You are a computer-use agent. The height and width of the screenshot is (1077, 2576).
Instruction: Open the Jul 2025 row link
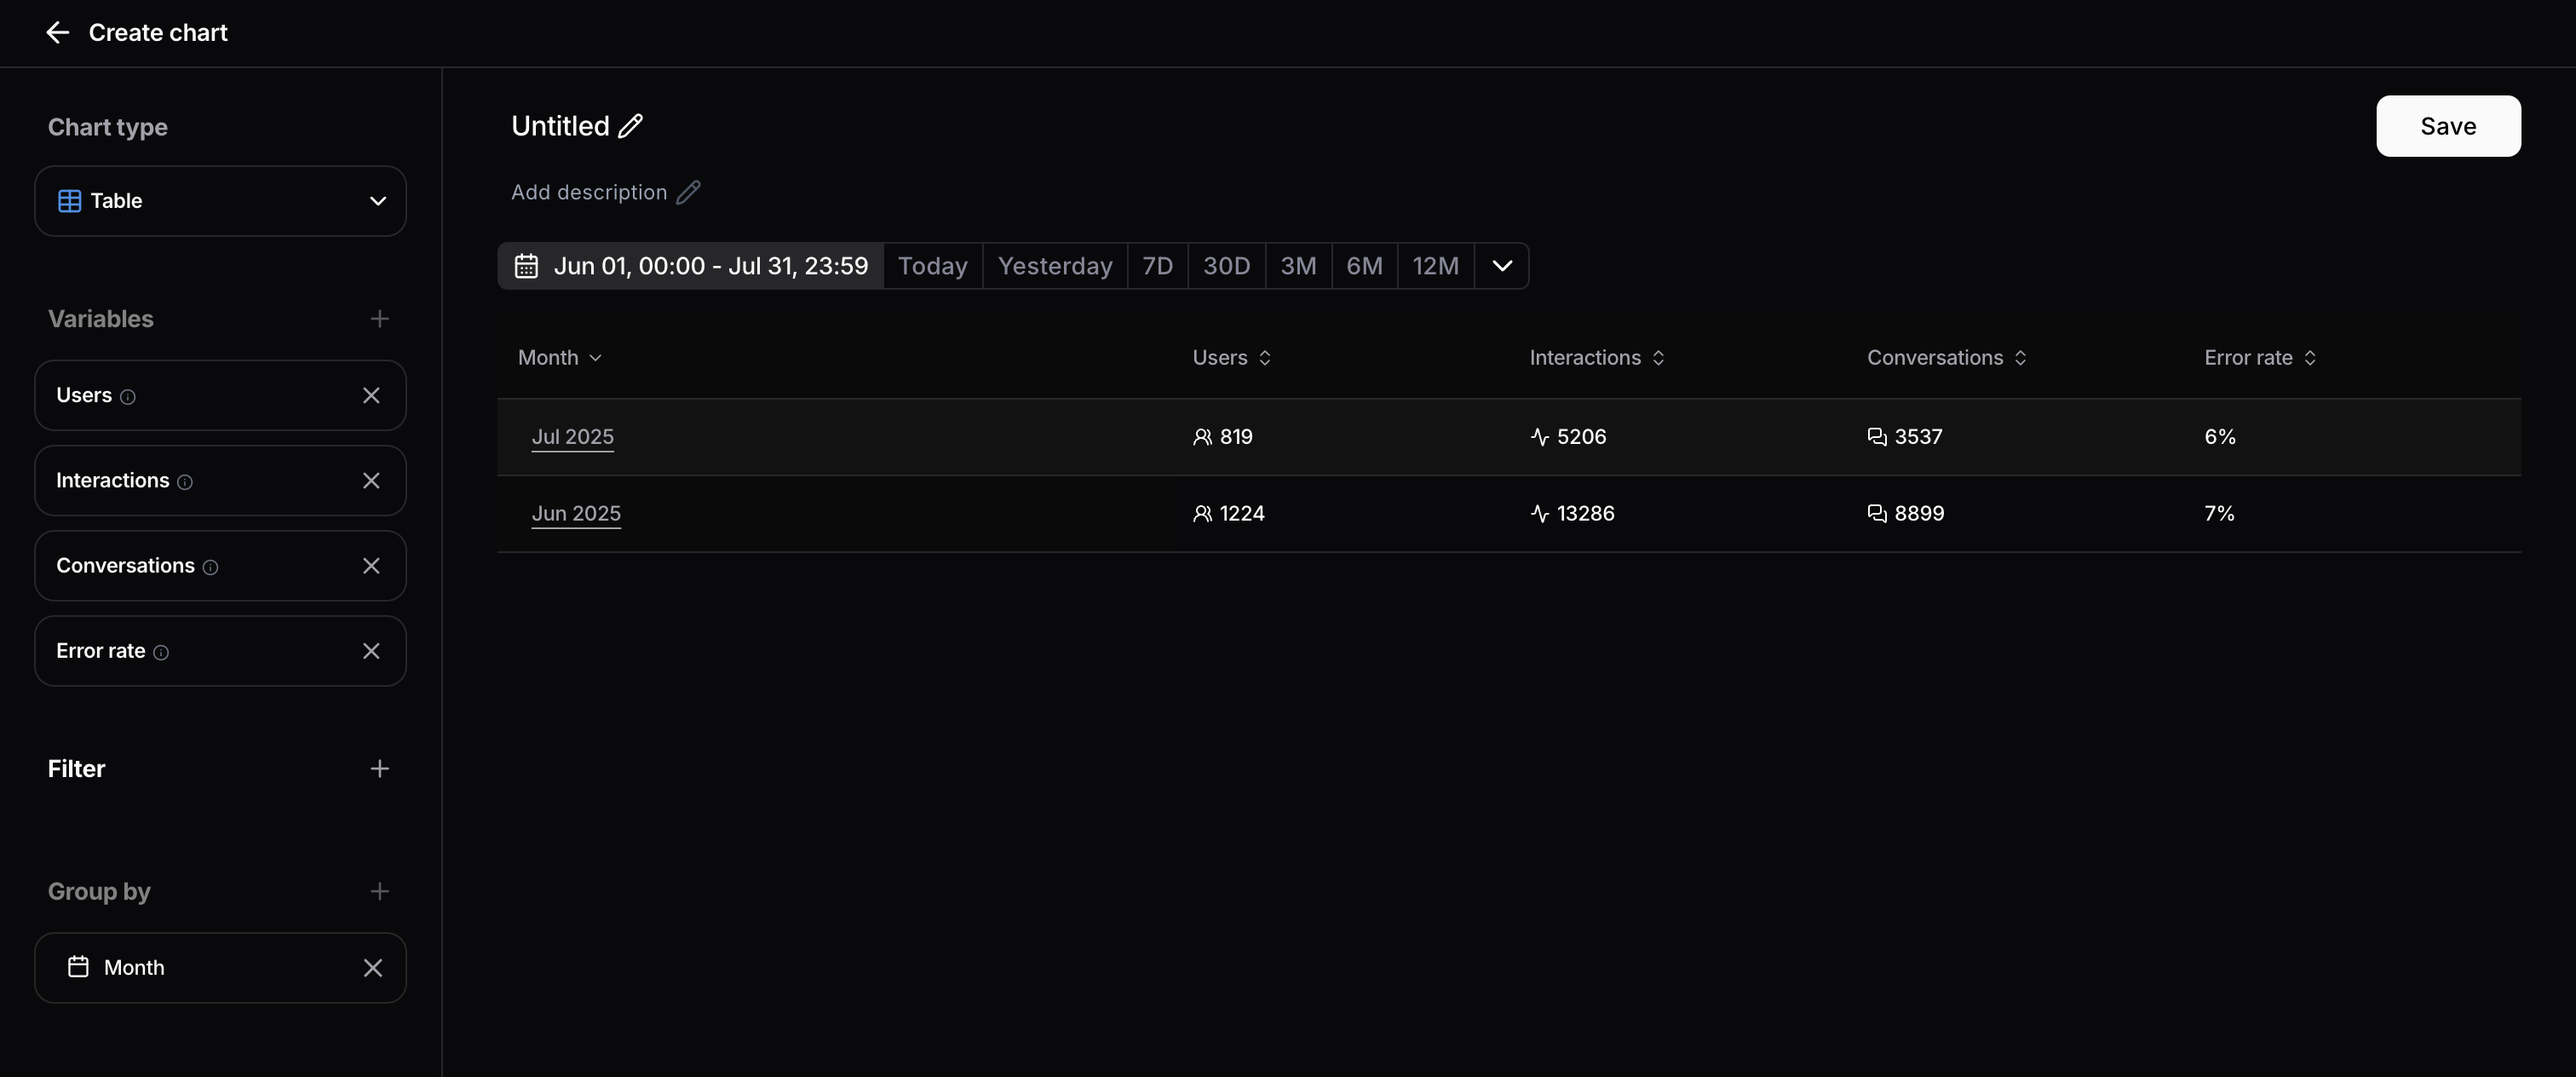(x=572, y=437)
